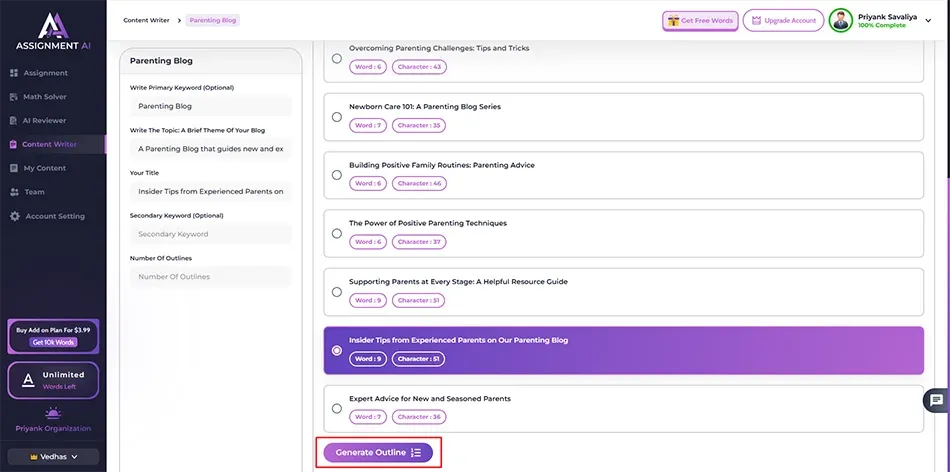The image size is (950, 472).
Task: Click the AI Reviewer sidebar icon
Action: 14,121
